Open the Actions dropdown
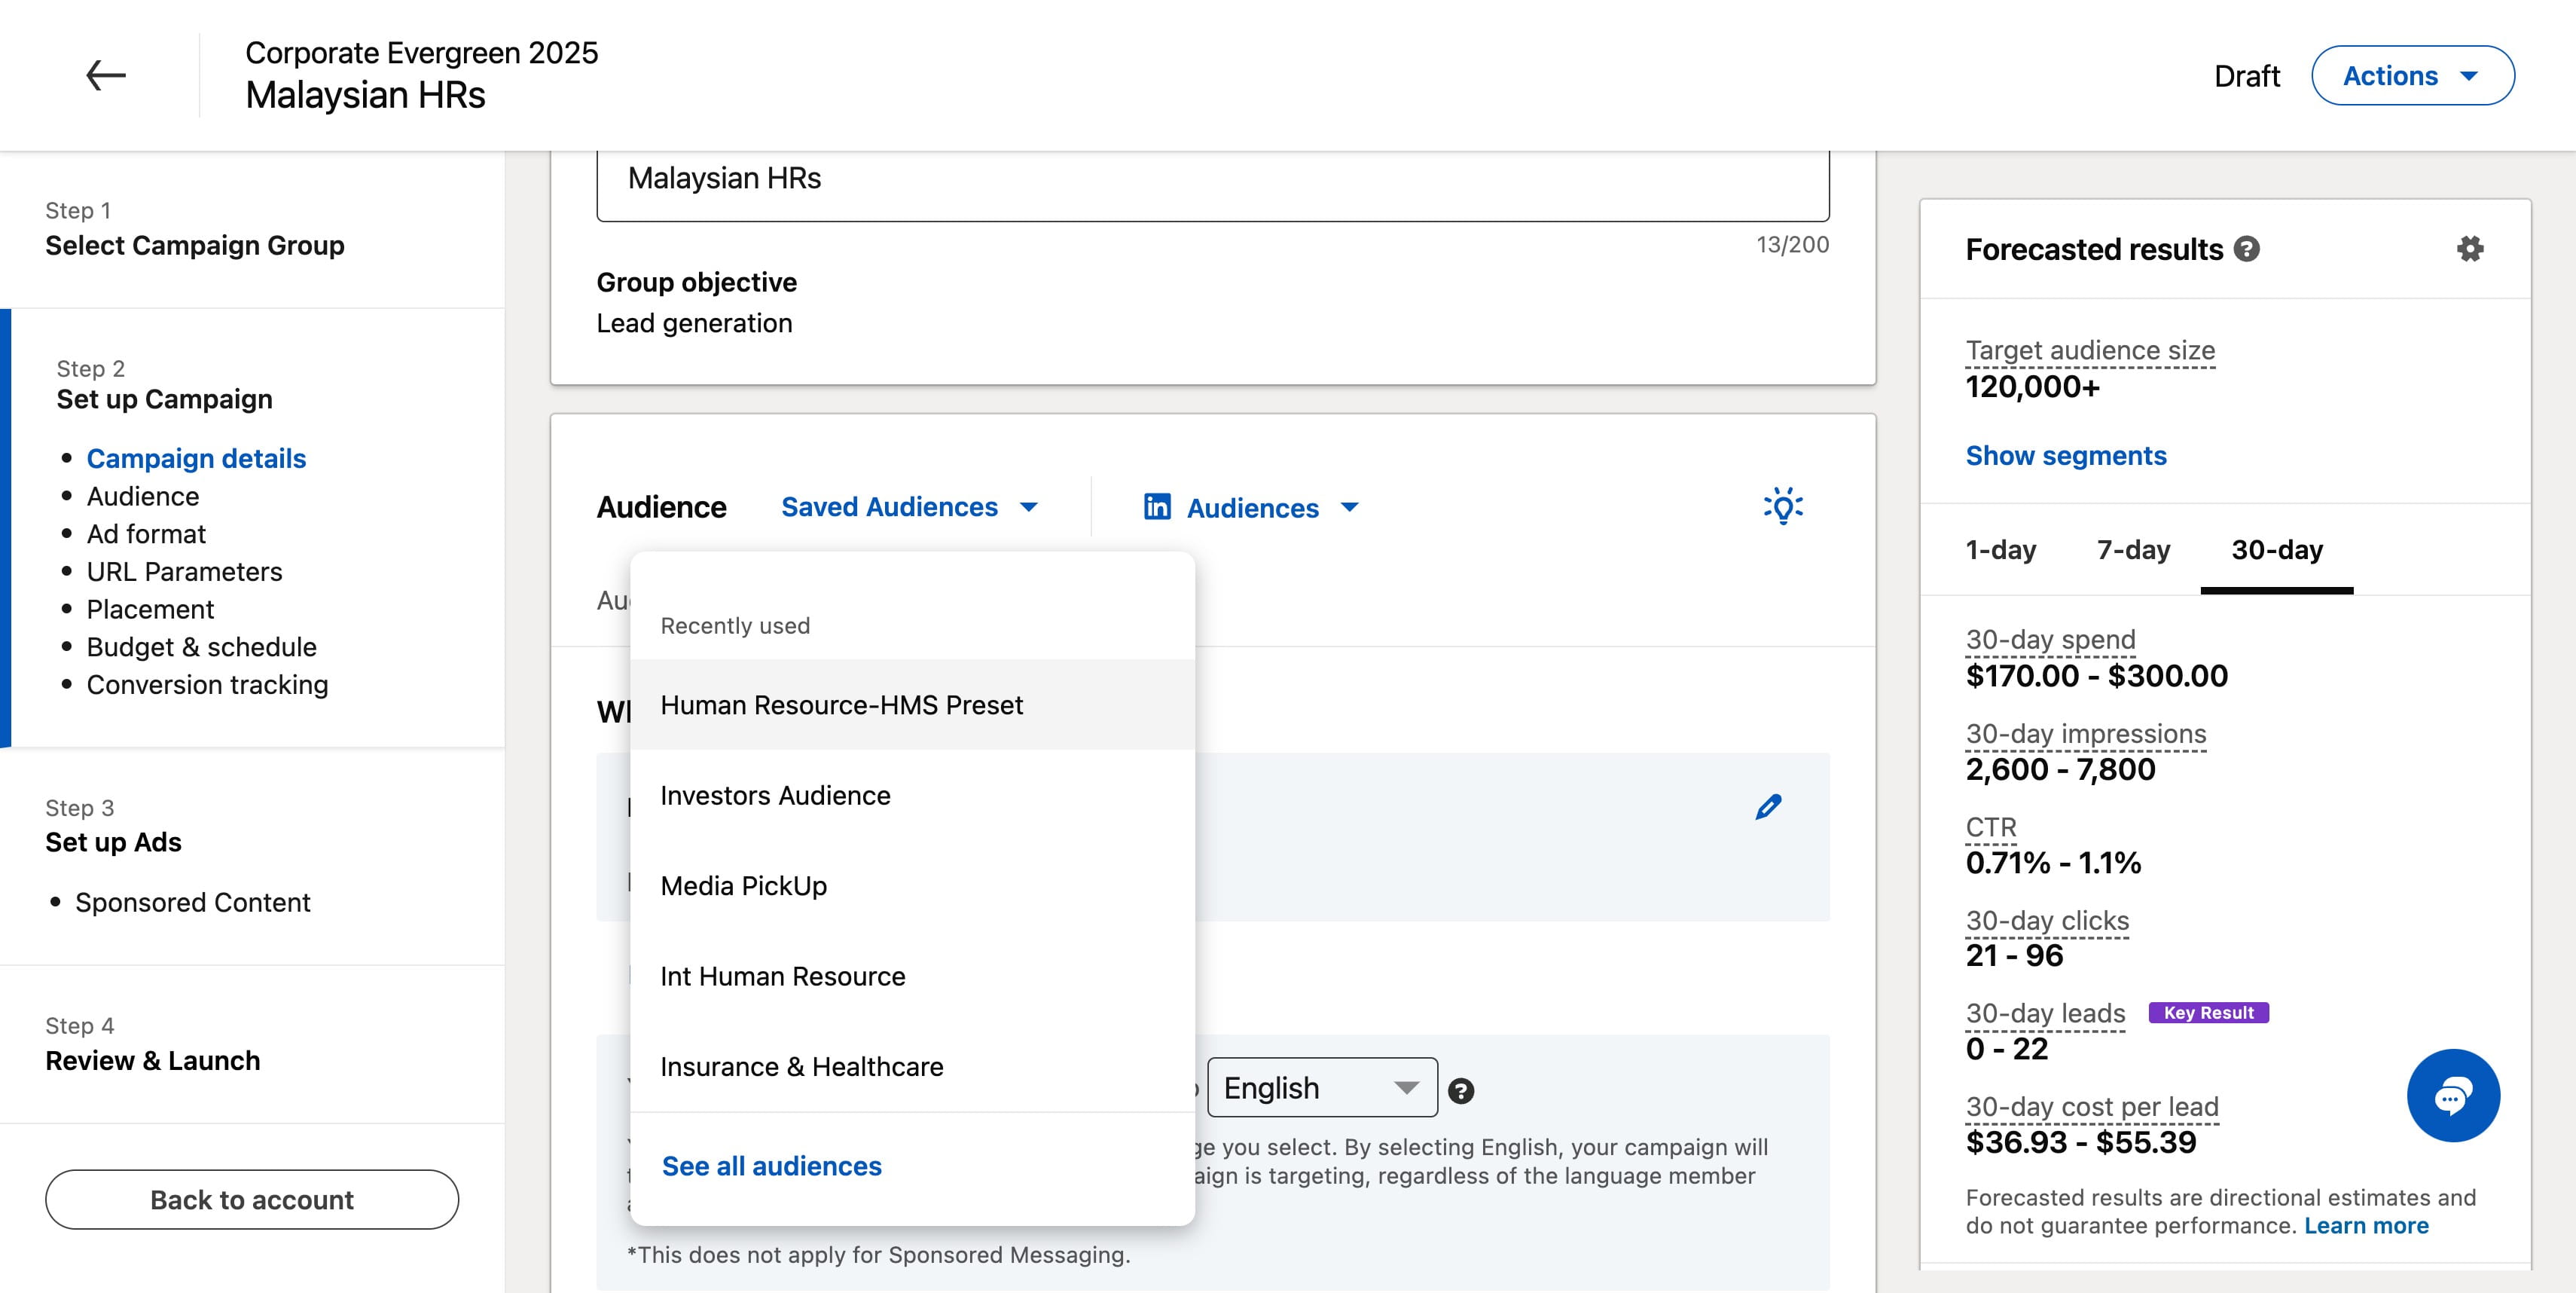This screenshot has width=2576, height=1293. pyautogui.click(x=2412, y=76)
